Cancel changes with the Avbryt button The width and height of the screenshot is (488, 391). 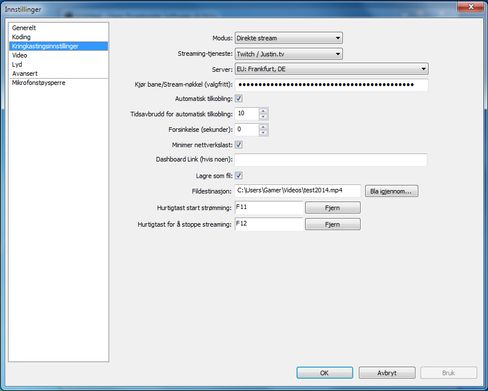(x=387, y=373)
